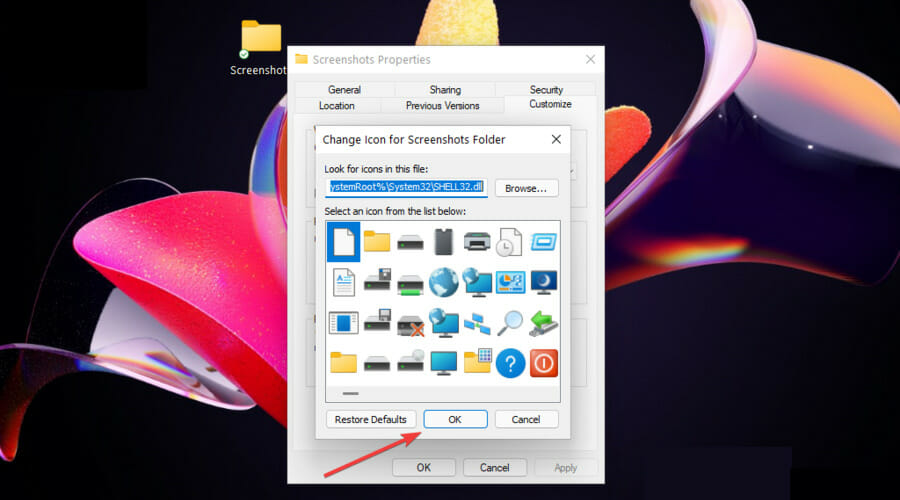Pick the dark chip device icon
The height and width of the screenshot is (500, 900).
pyautogui.click(x=444, y=242)
